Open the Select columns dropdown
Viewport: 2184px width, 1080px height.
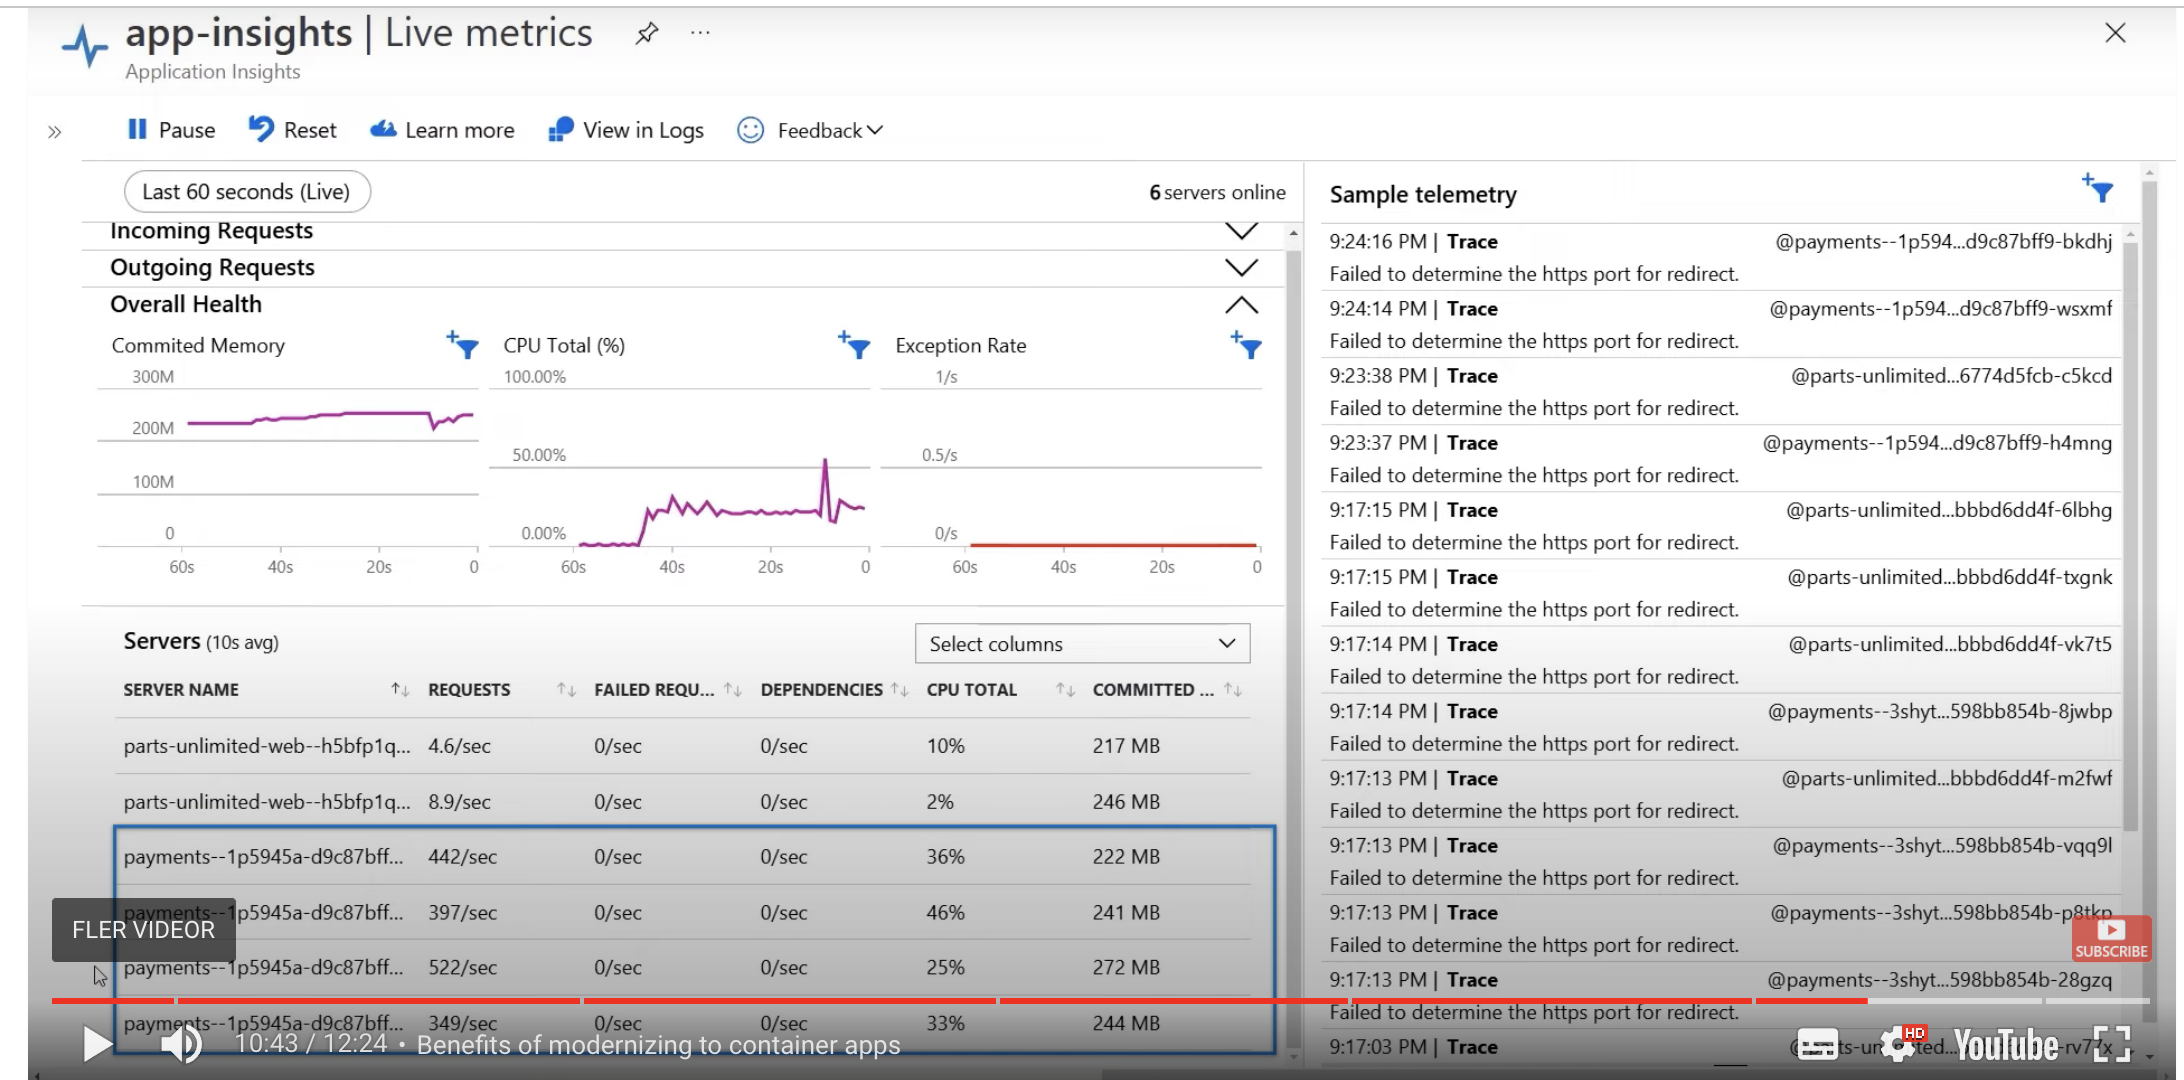pyautogui.click(x=1082, y=643)
